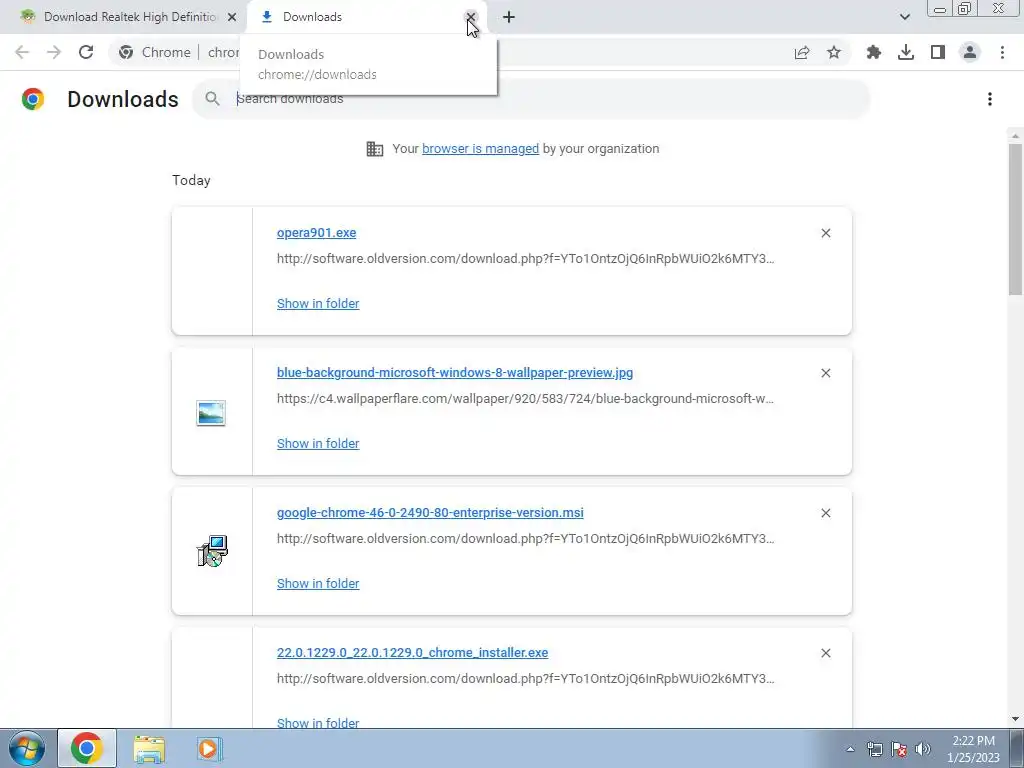The width and height of the screenshot is (1024, 768).
Task: Click the wallpaperflare source URL text
Action: pos(525,398)
